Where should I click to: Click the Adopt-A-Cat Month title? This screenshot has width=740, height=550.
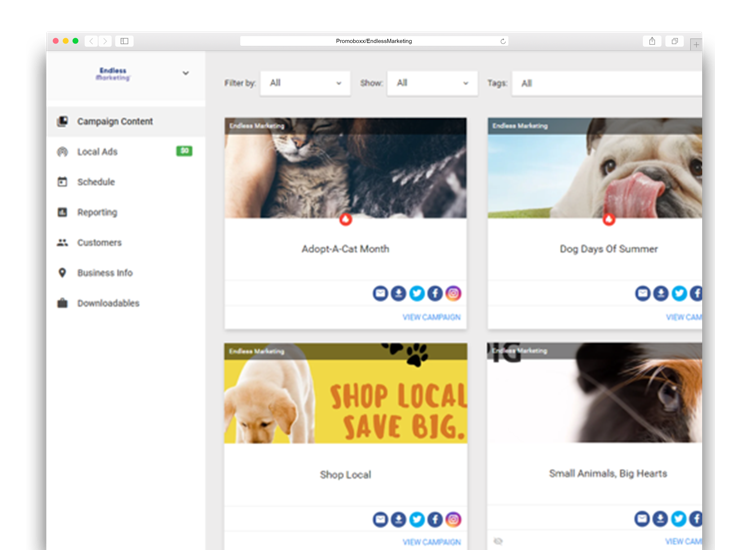coord(345,249)
